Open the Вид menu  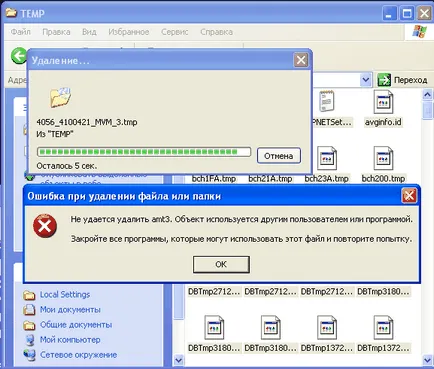point(89,32)
